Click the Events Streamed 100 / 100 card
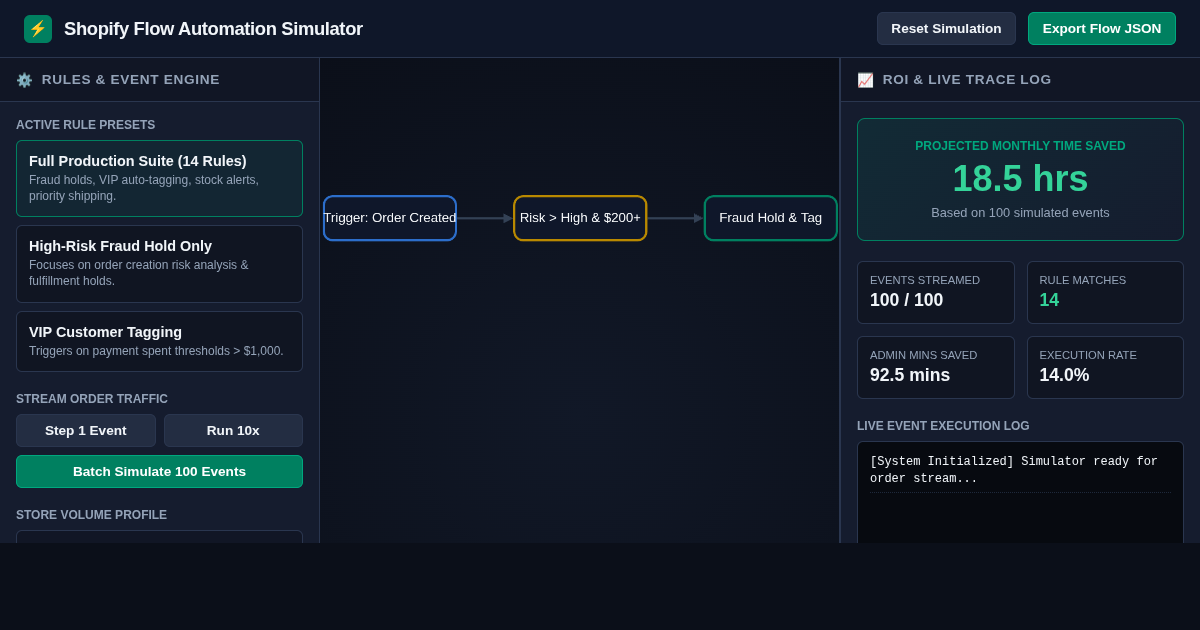 [x=936, y=293]
